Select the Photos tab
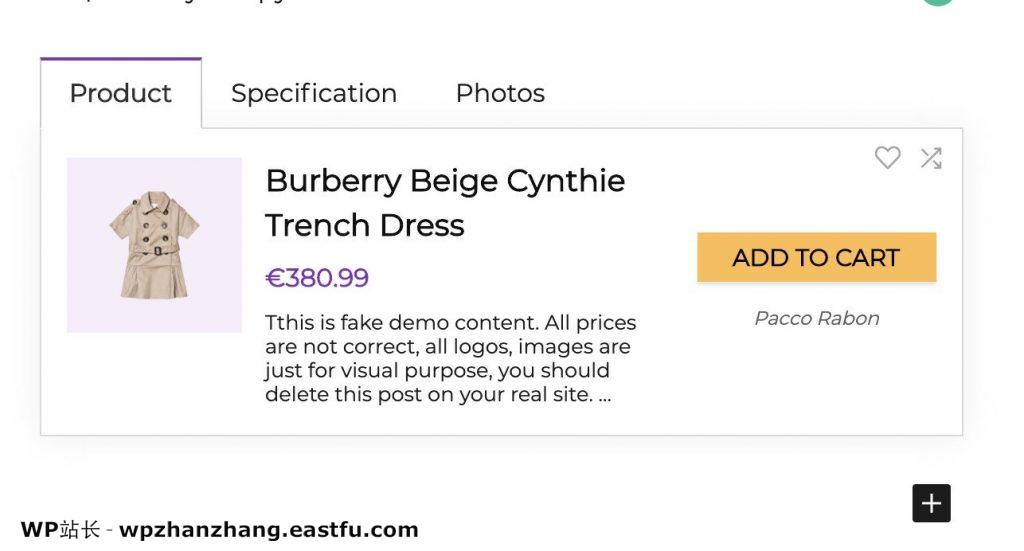 click(x=500, y=94)
